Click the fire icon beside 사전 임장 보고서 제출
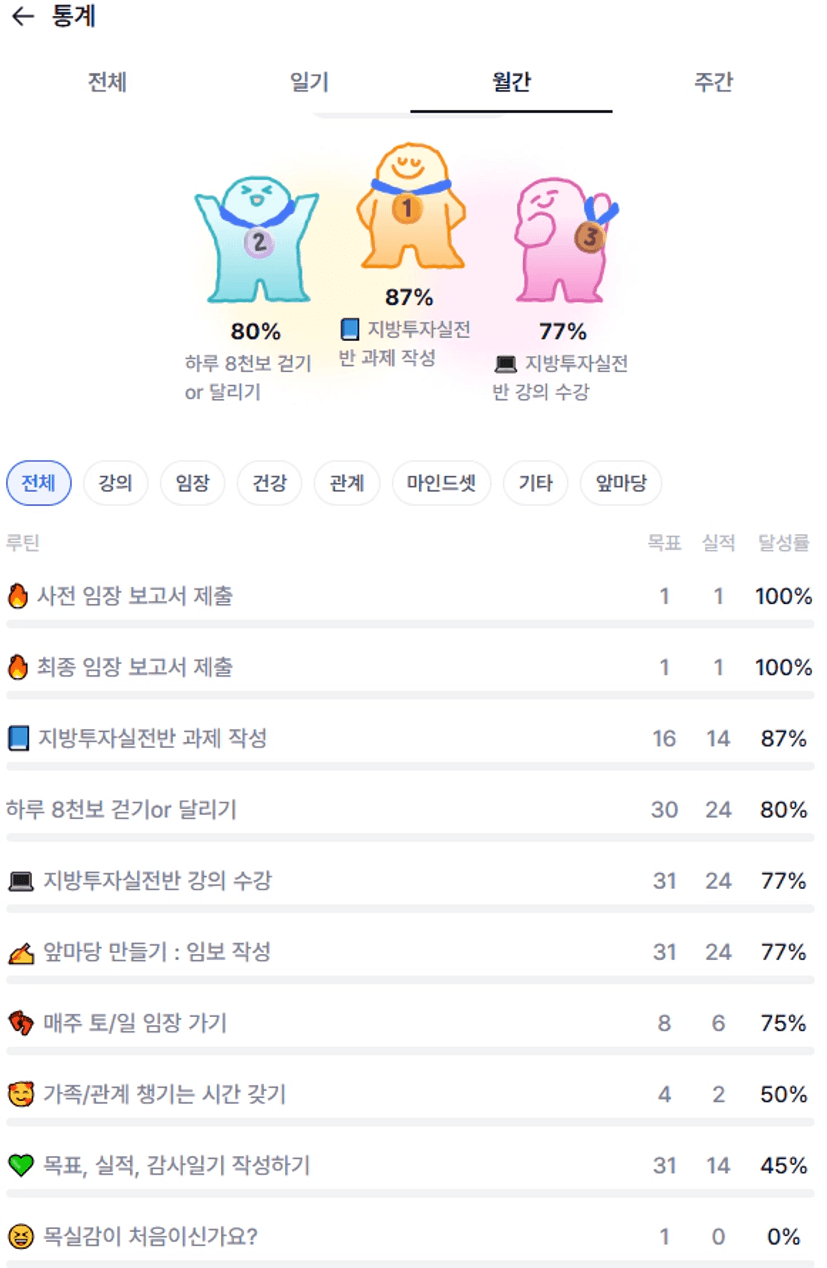The height and width of the screenshot is (1268, 827). (x=18, y=597)
